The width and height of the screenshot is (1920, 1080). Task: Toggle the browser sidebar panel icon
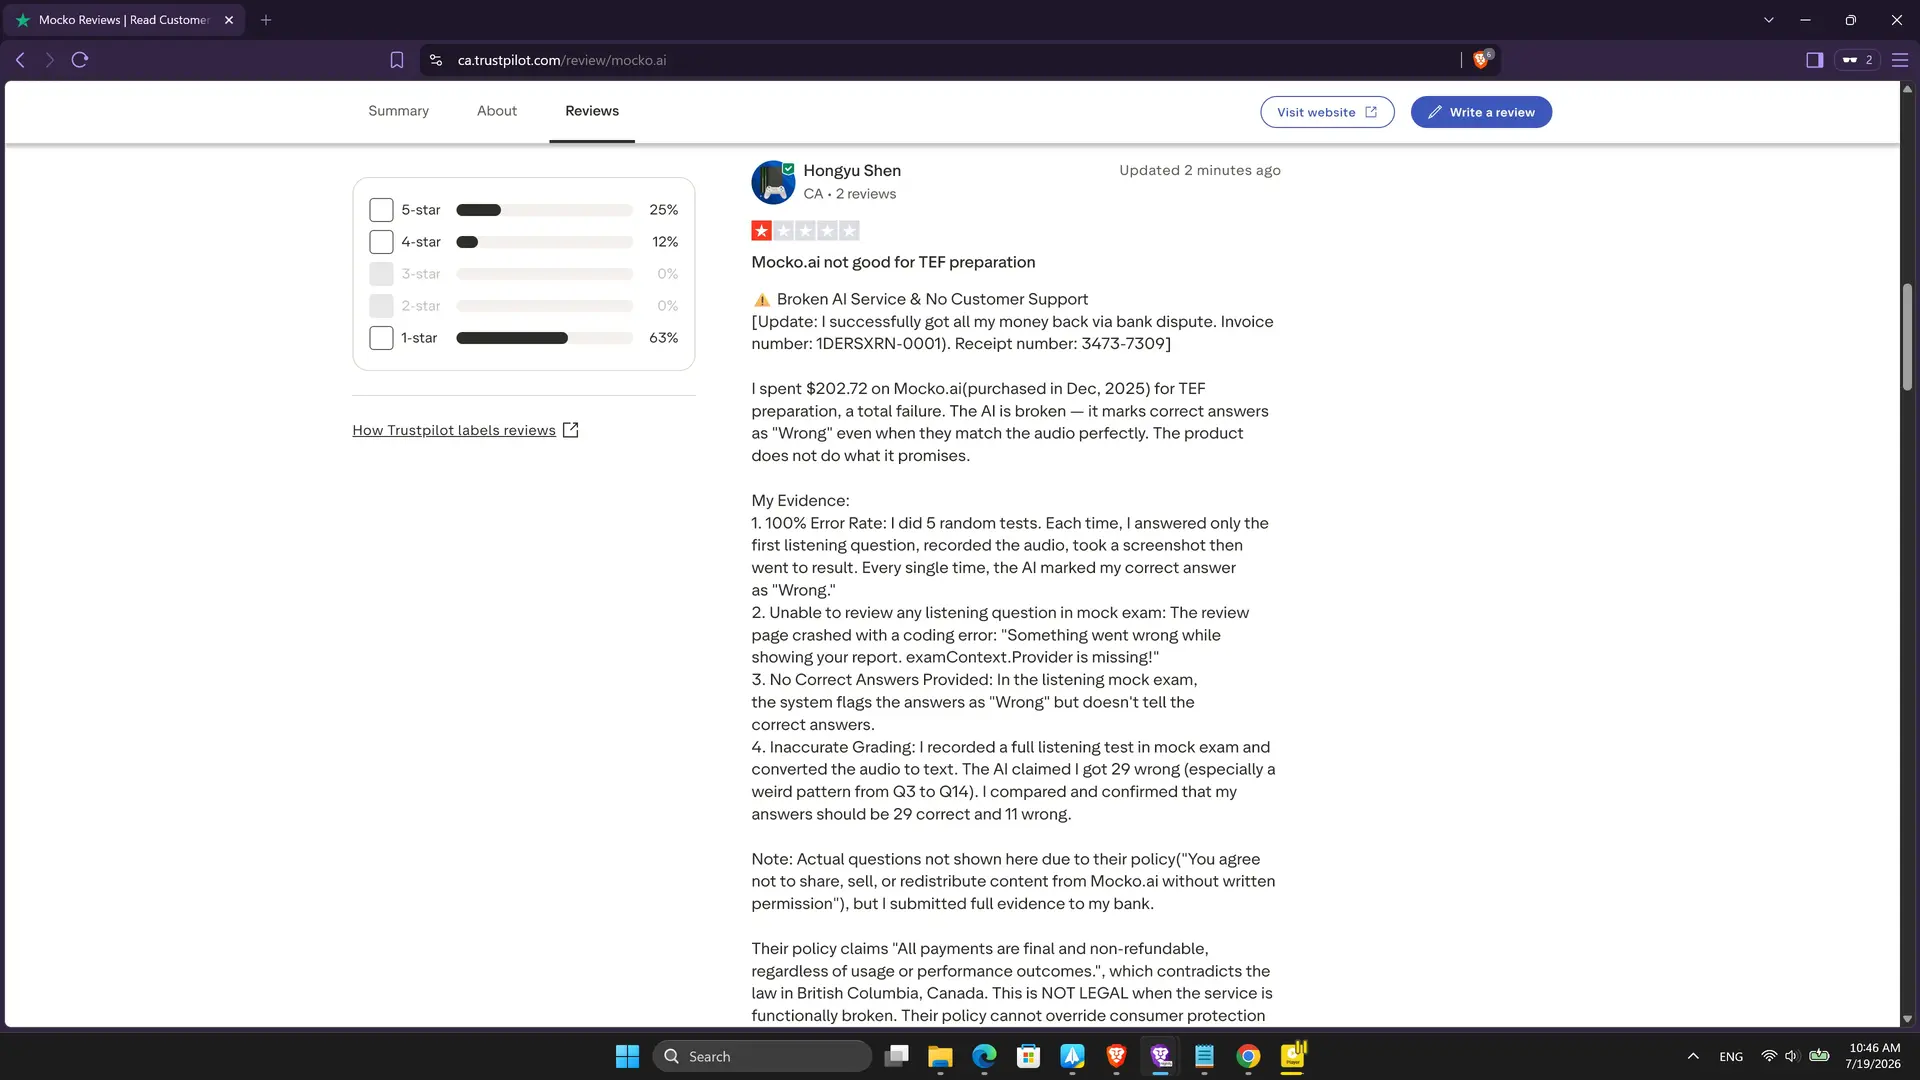click(x=1814, y=60)
